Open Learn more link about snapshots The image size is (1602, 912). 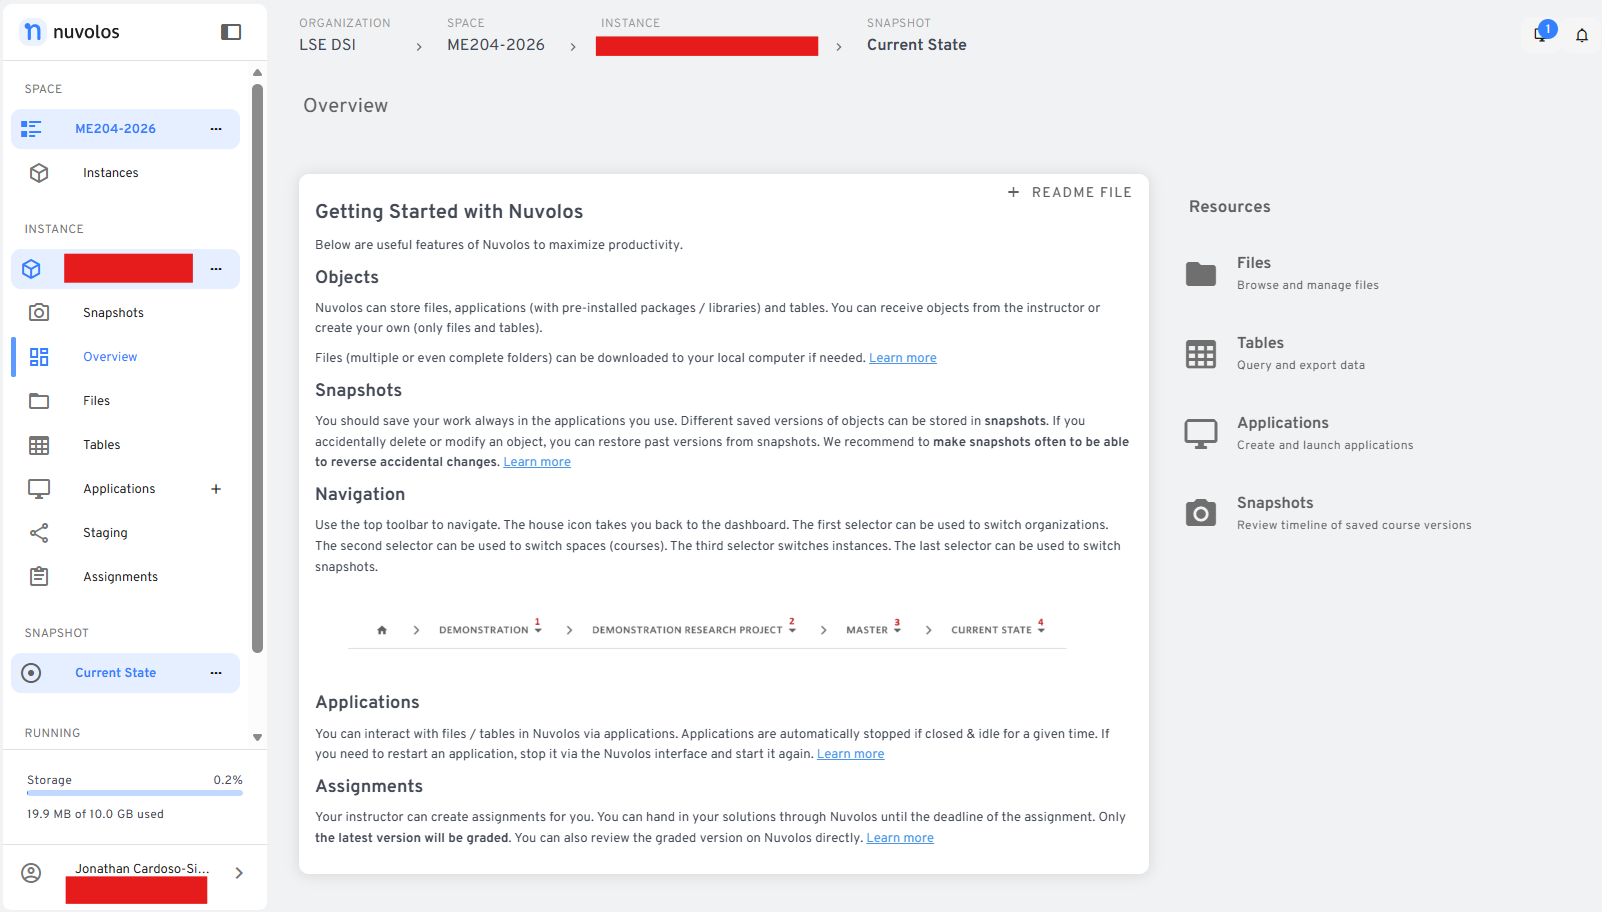[x=537, y=462]
